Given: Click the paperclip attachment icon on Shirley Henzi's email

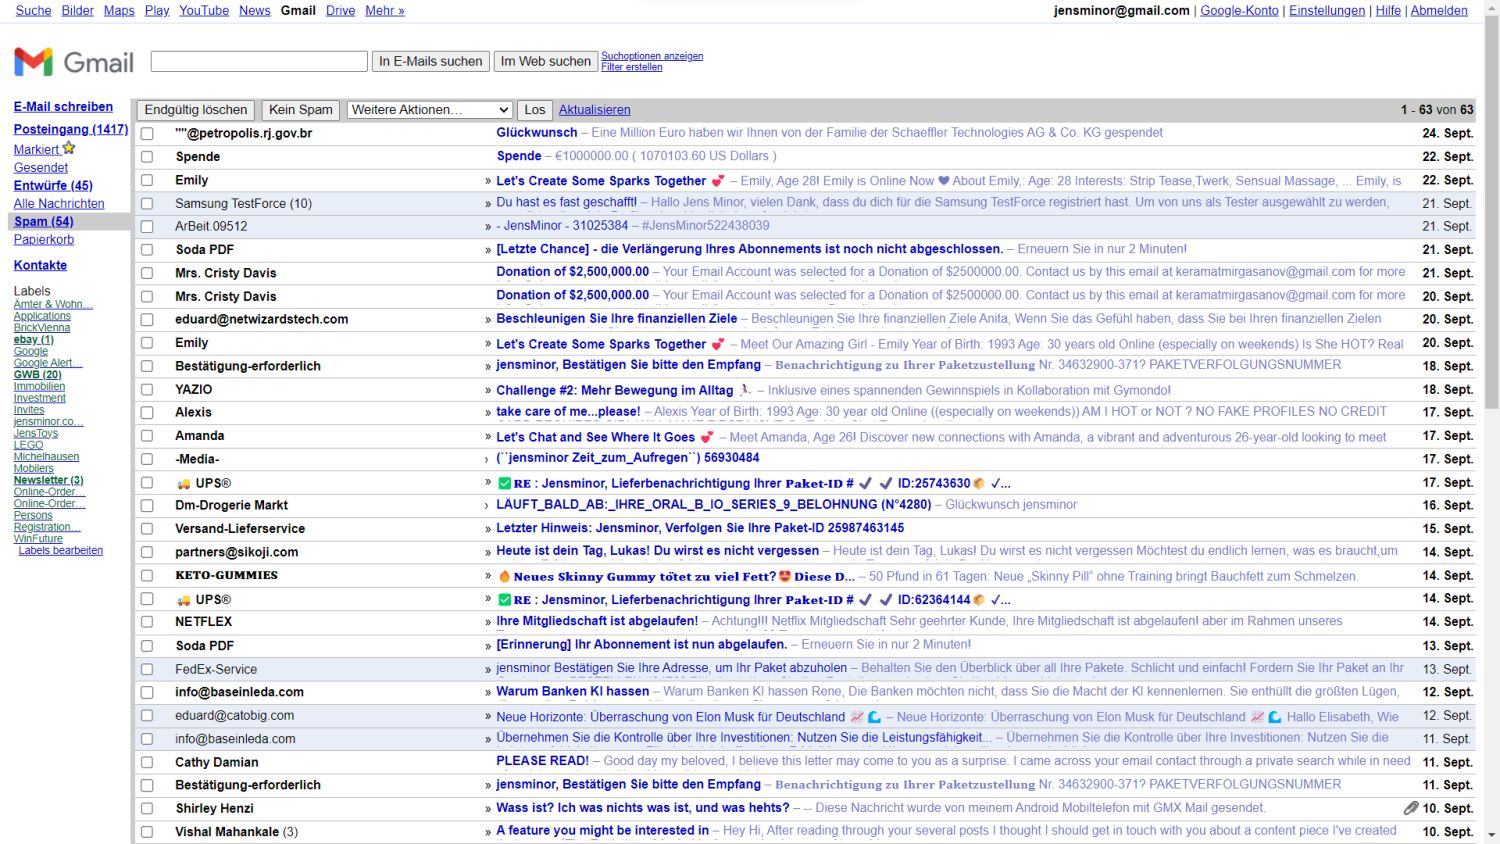Looking at the screenshot, I should point(1410,808).
